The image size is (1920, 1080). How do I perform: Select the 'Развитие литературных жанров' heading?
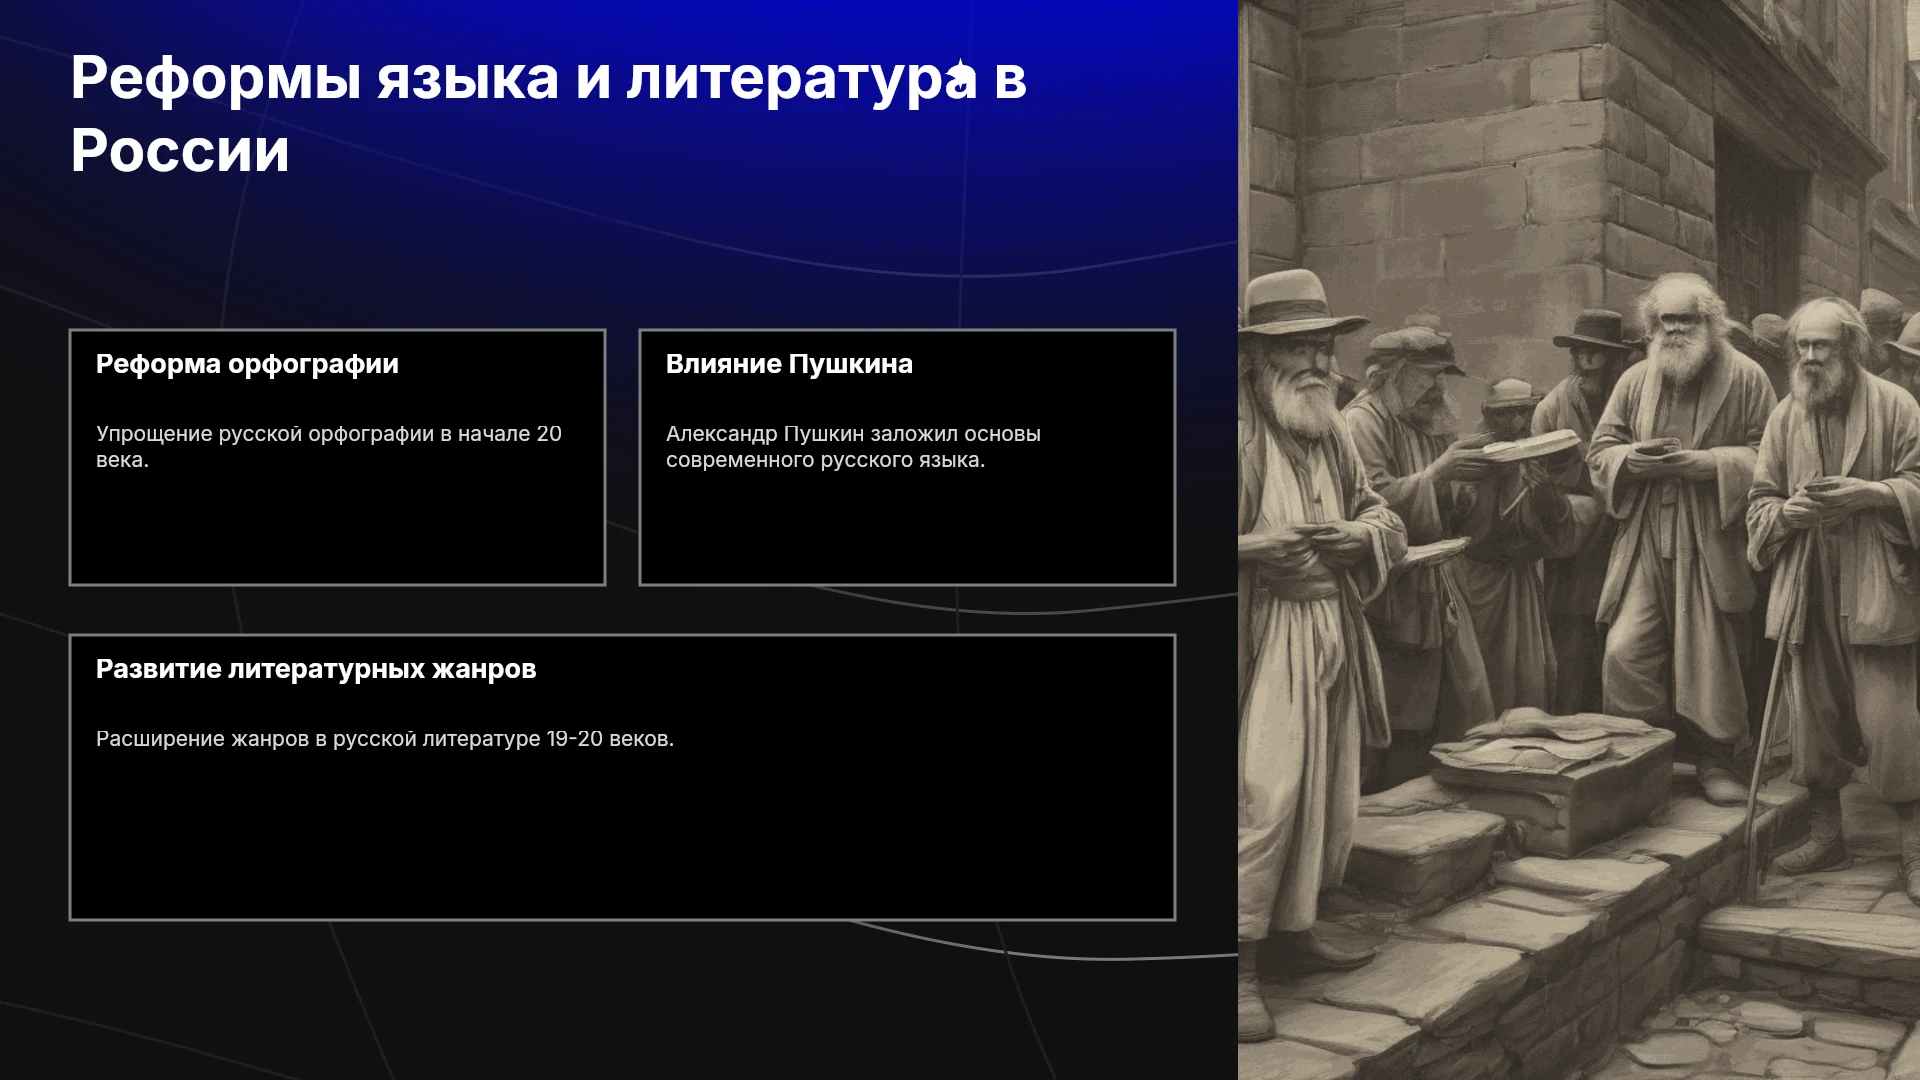[316, 669]
